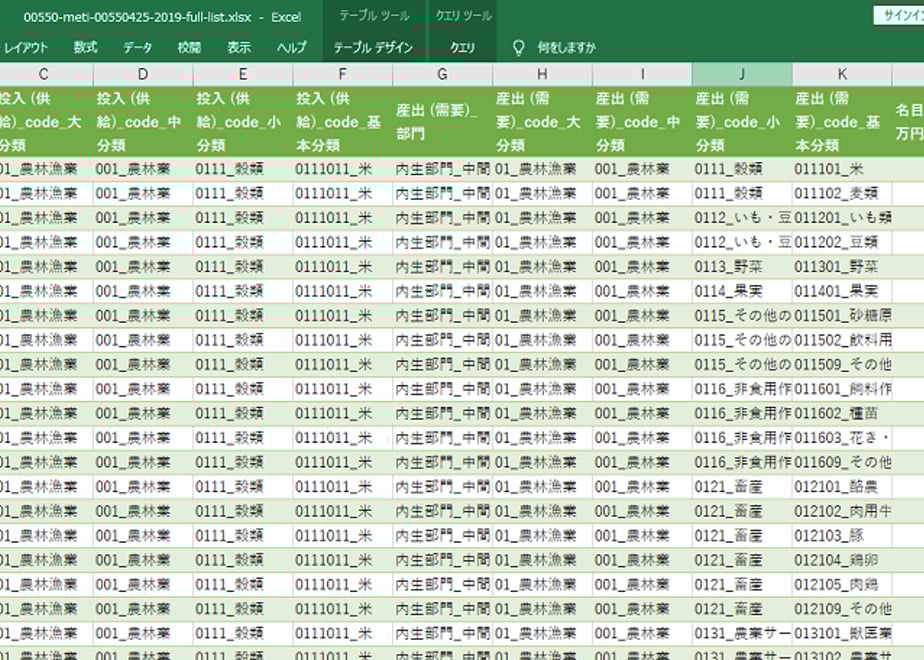Click cell 0111_穀類 in 011102_麦類 row column J
This screenshot has width=924, height=660.
[742, 193]
